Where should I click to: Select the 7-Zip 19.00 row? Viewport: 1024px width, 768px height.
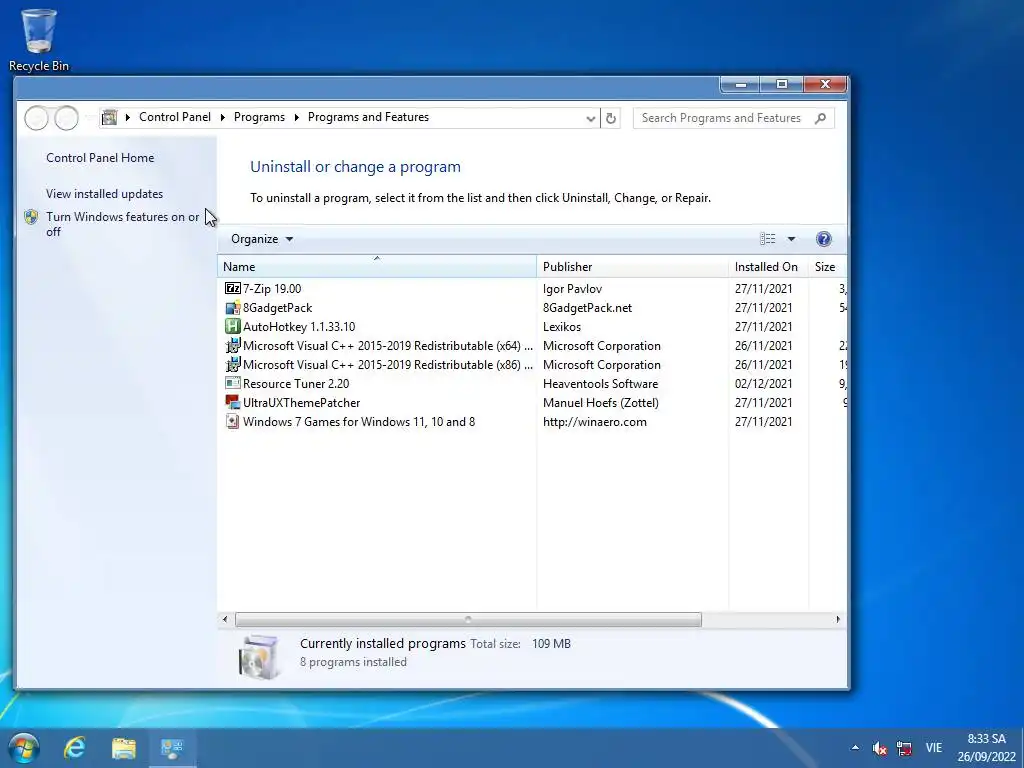(532, 288)
